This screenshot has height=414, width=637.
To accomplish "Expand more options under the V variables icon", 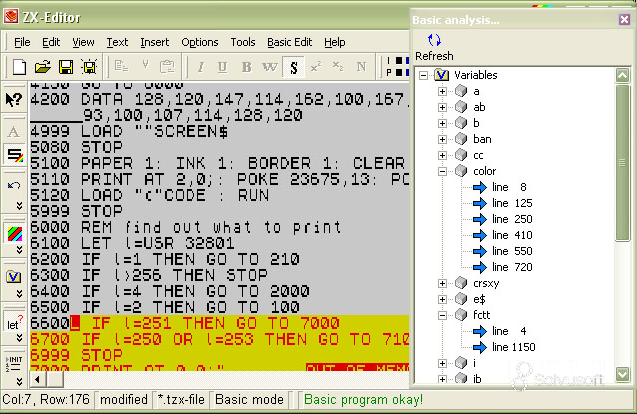I will 19,293.
